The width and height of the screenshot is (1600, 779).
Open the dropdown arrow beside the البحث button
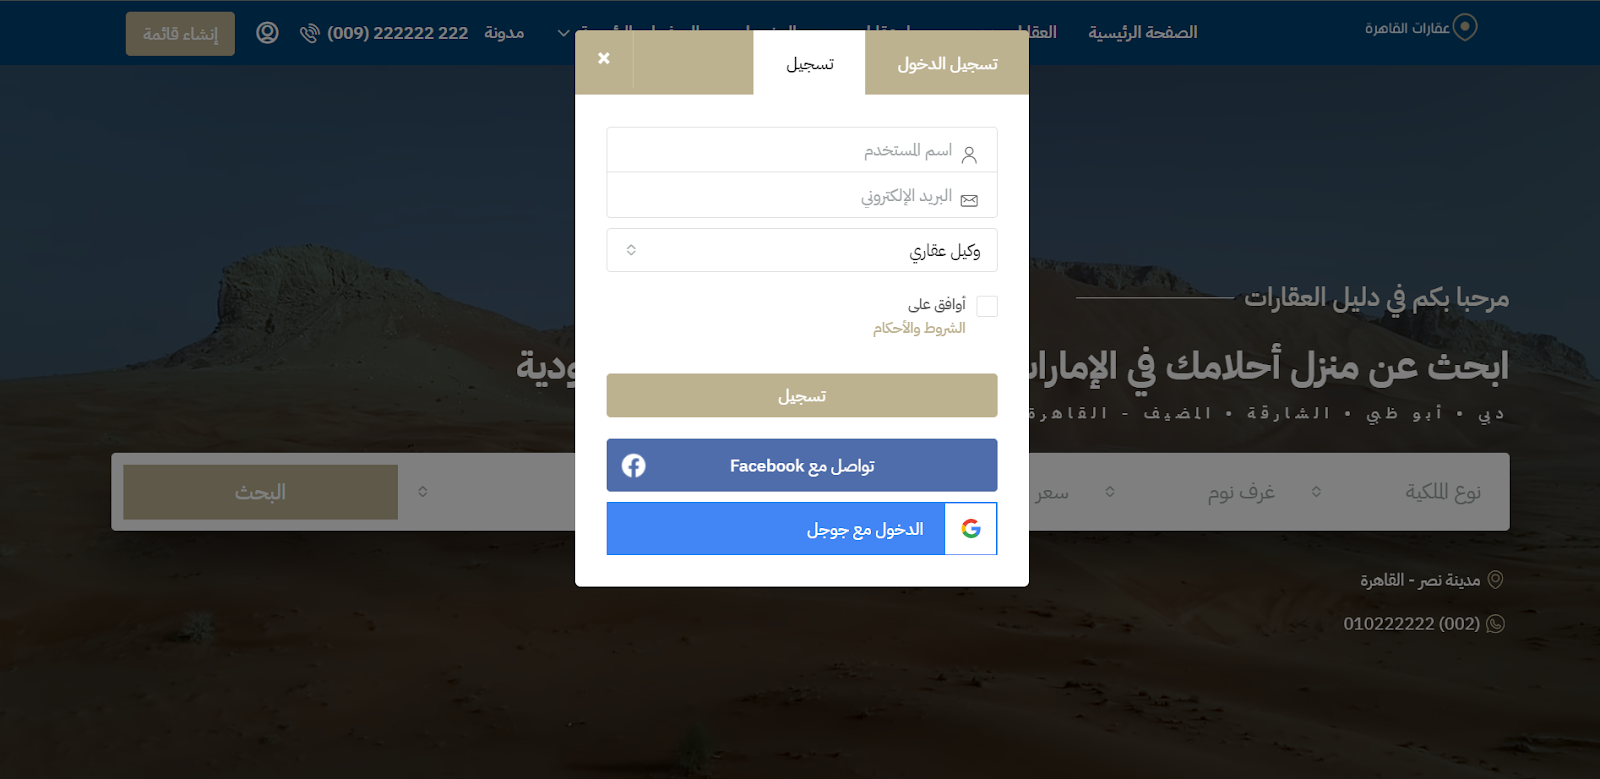point(423,492)
